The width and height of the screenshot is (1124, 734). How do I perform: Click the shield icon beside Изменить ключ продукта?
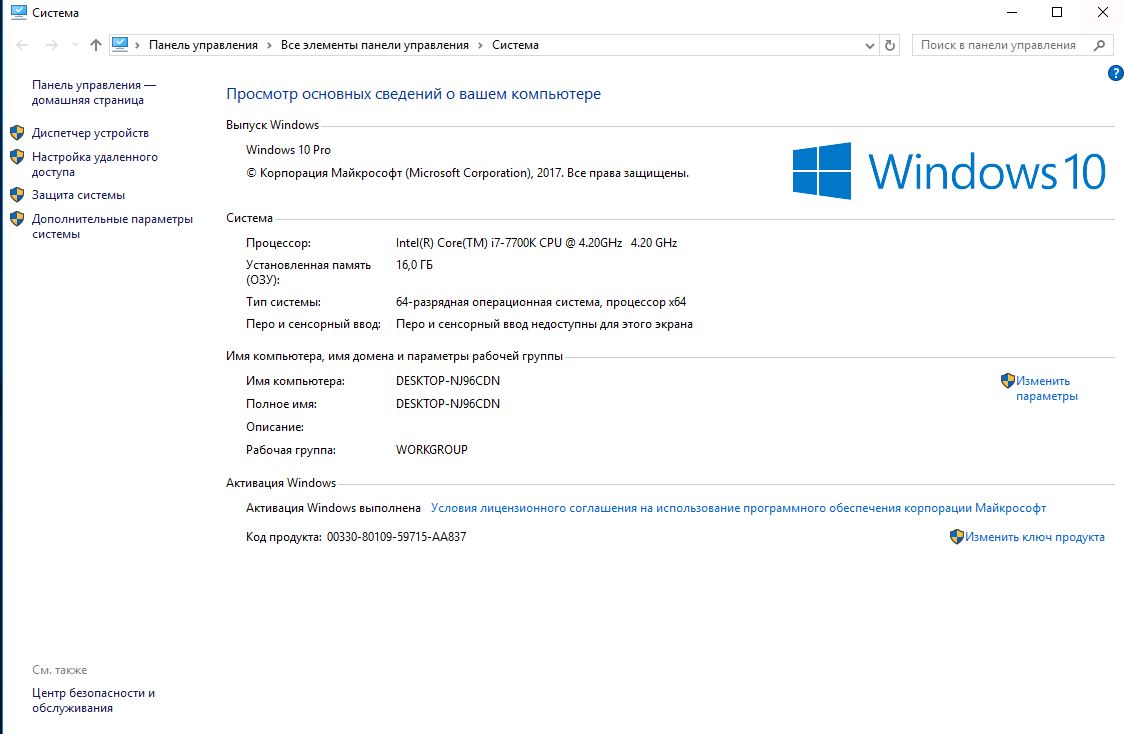[x=956, y=537]
